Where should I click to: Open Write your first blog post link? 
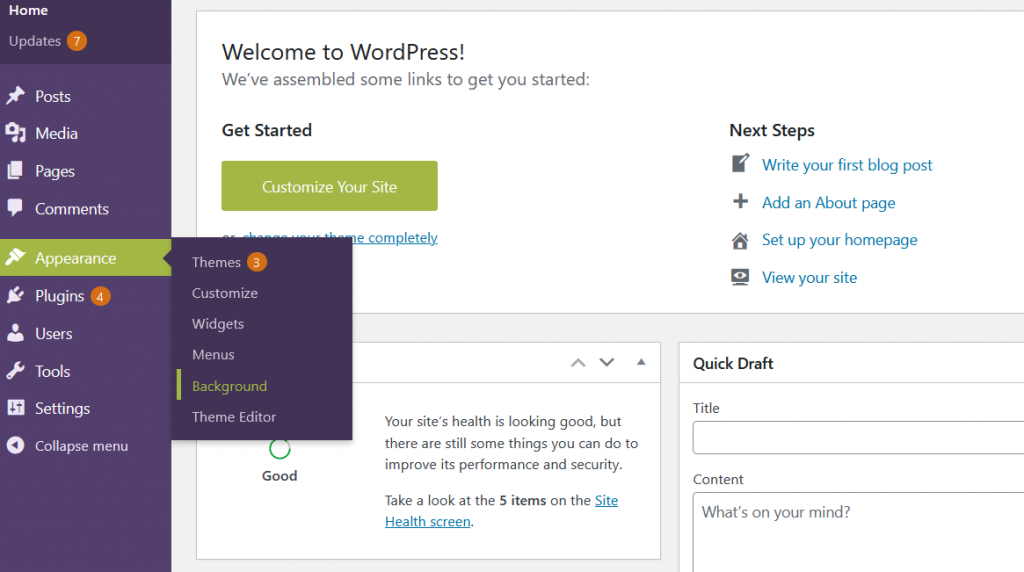pyautogui.click(x=847, y=165)
